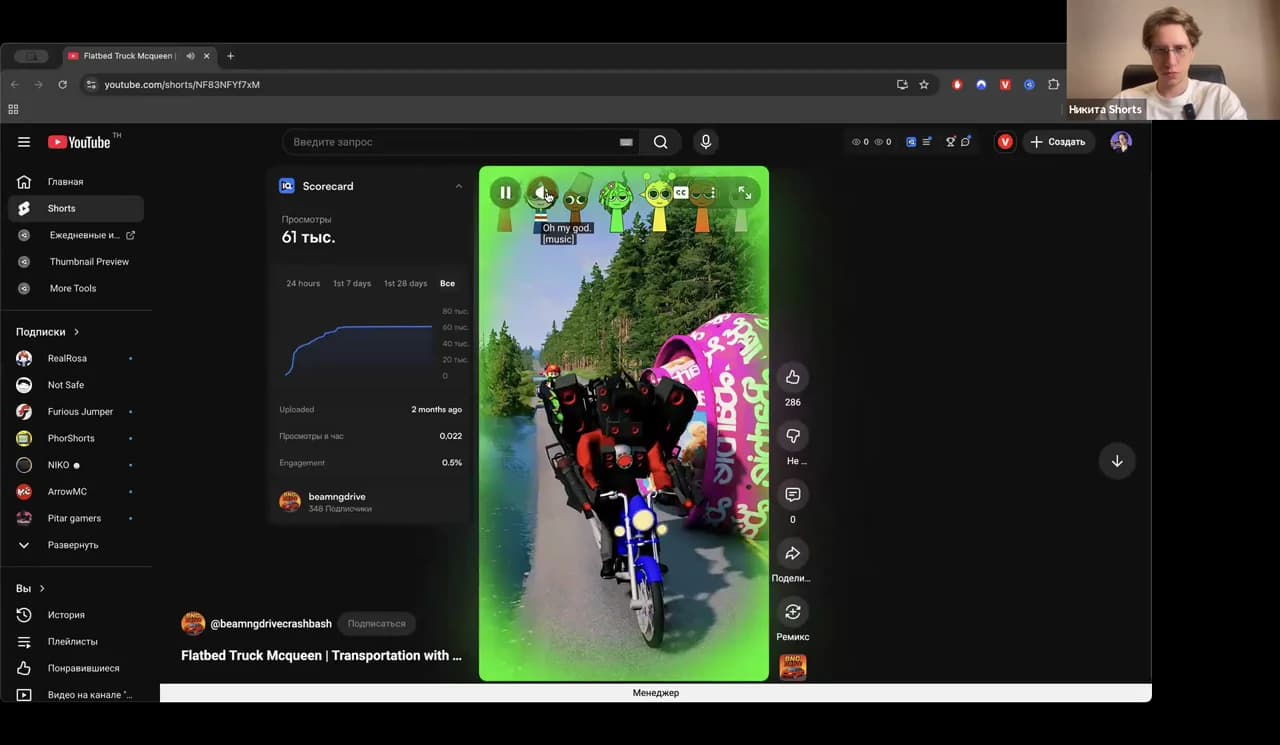1280x745 pixels.
Task: Share the short via arrow icon
Action: click(x=793, y=553)
